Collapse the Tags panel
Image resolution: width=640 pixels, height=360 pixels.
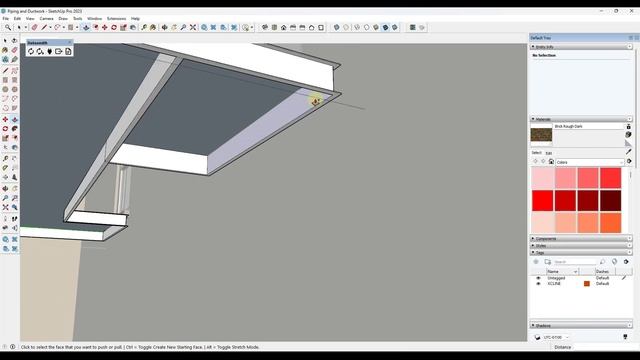coord(533,253)
